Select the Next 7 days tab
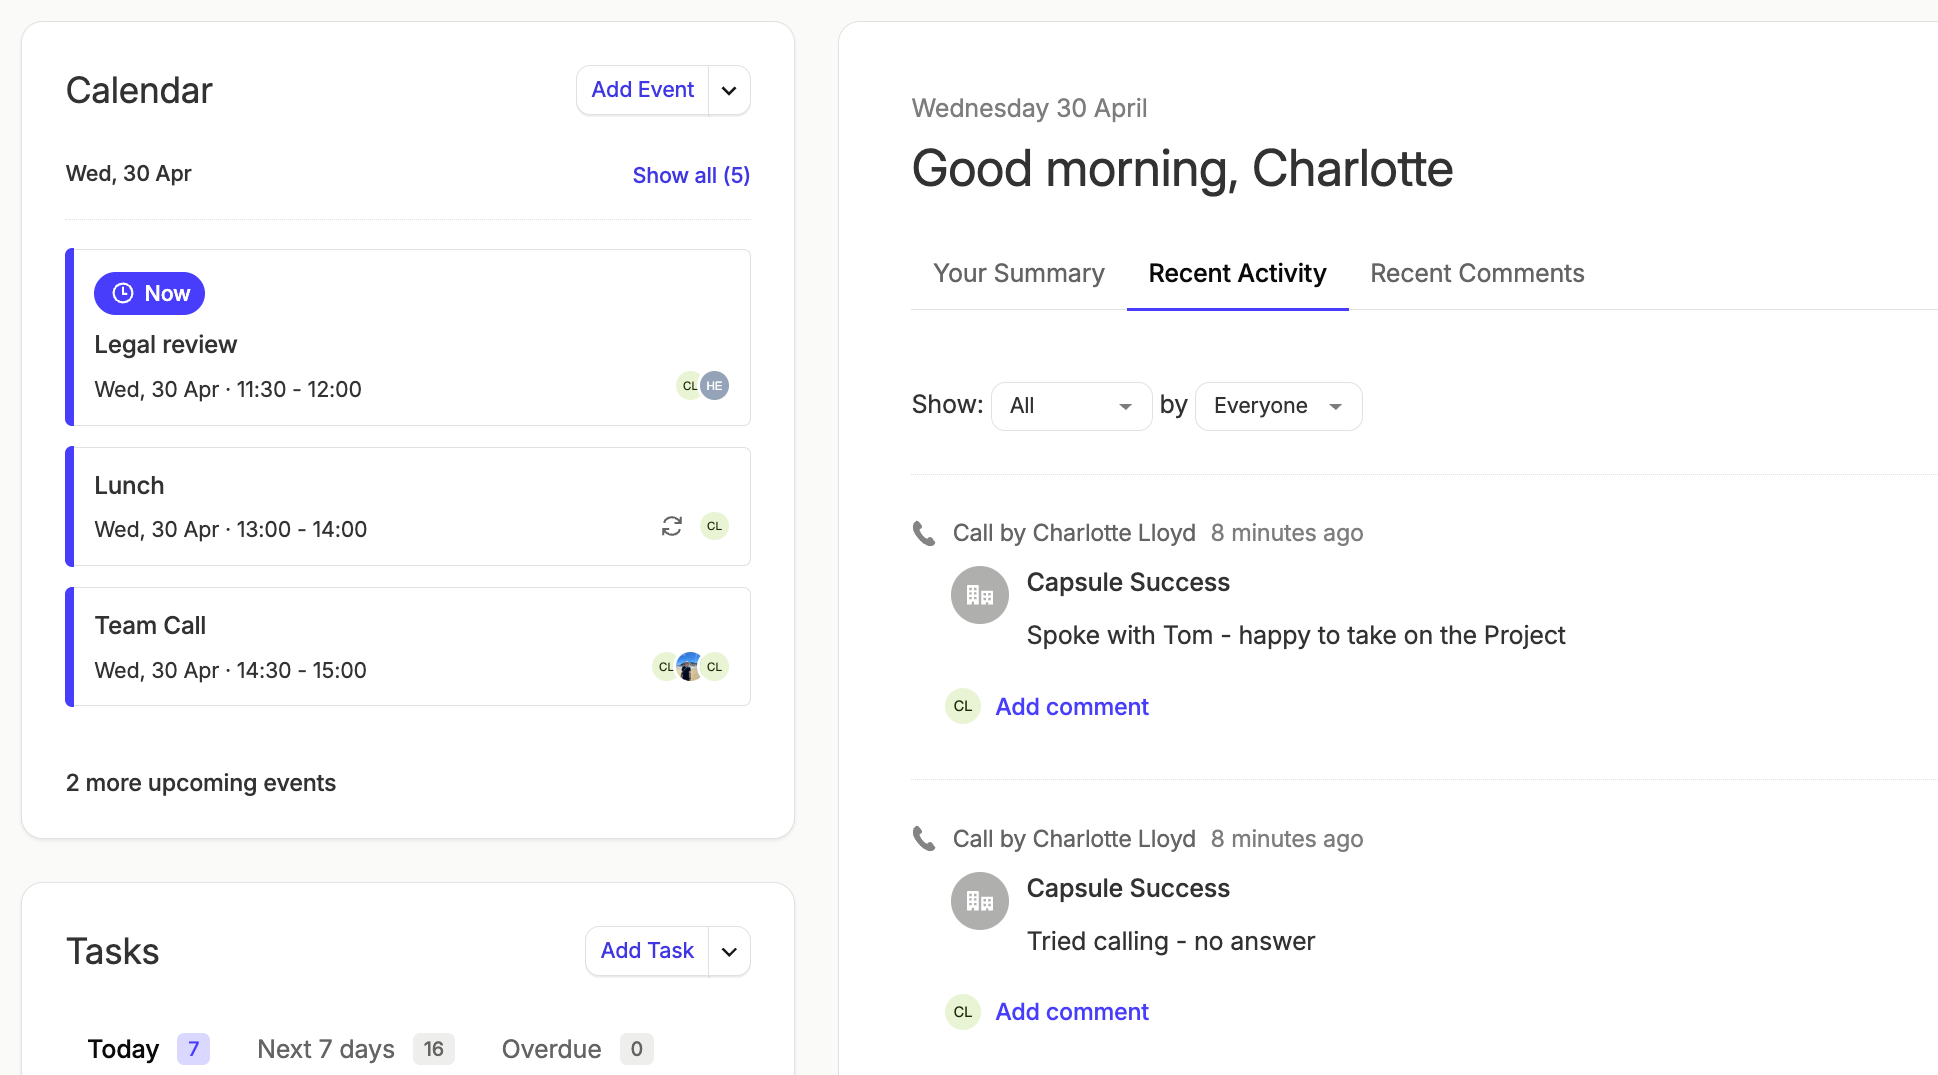1938x1075 pixels. pos(356,1049)
